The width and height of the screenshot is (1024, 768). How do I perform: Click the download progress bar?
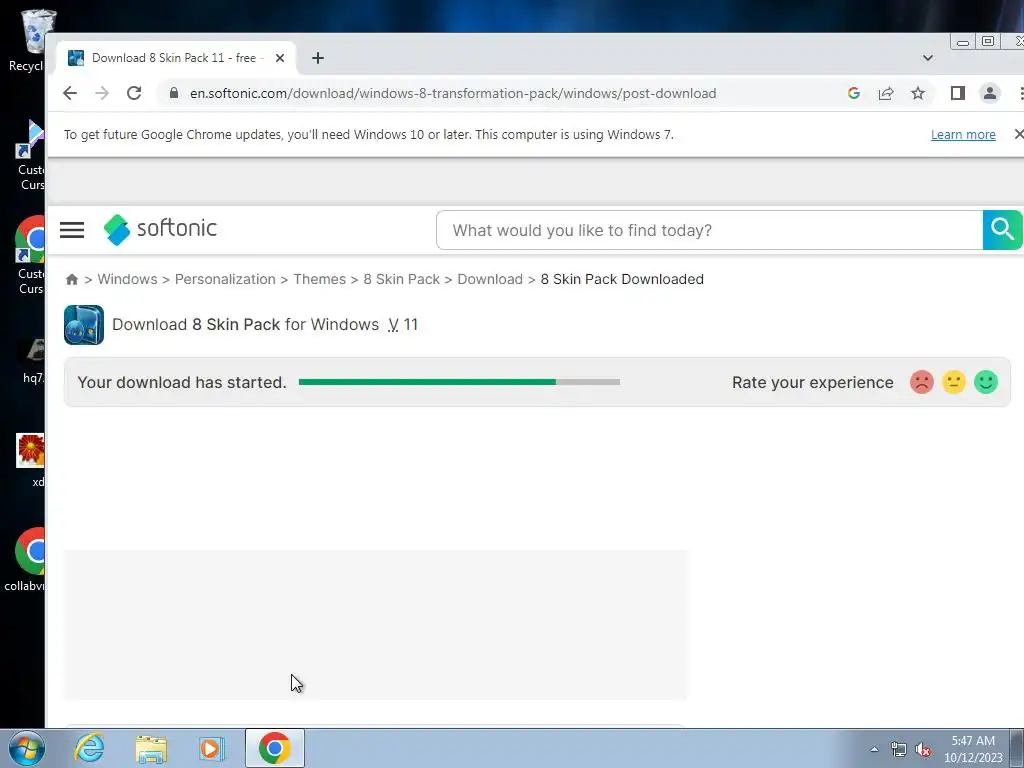459,382
